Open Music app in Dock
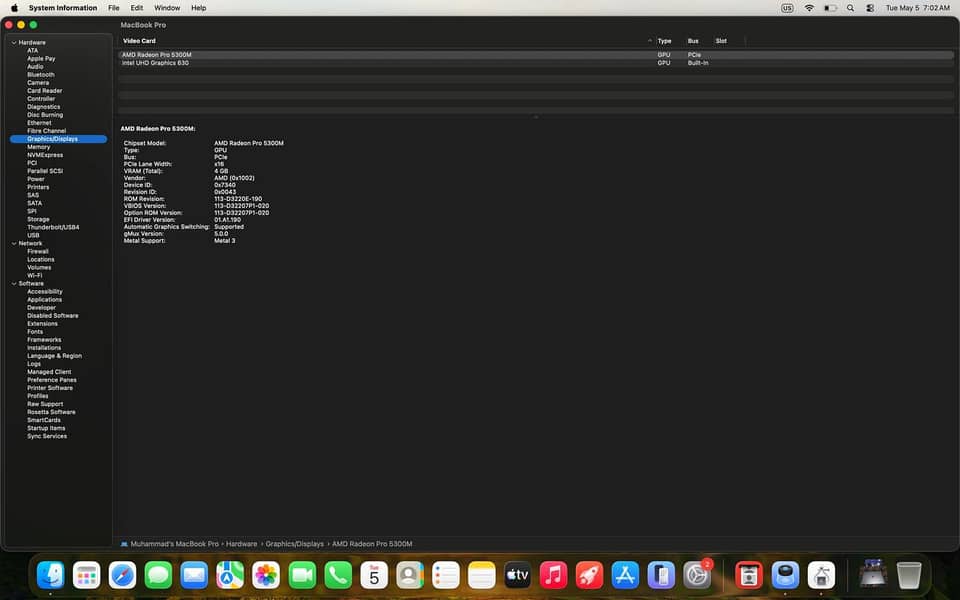The width and height of the screenshot is (960, 600). (x=553, y=576)
